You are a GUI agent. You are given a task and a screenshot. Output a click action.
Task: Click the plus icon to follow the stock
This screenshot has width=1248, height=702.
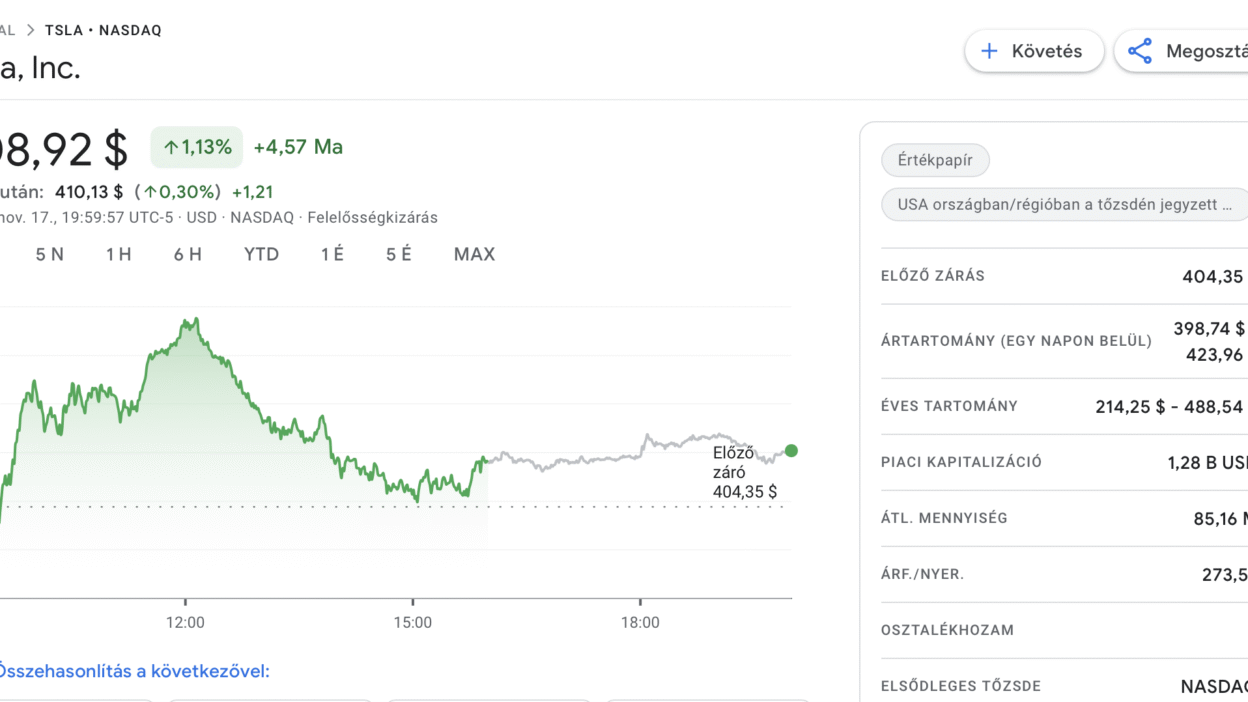(989, 51)
